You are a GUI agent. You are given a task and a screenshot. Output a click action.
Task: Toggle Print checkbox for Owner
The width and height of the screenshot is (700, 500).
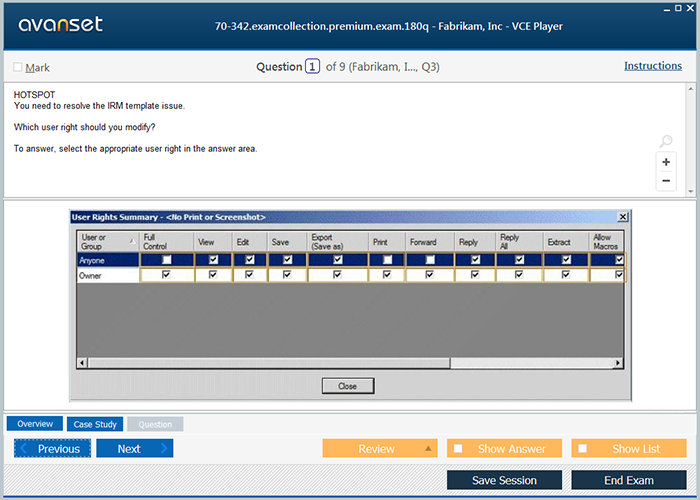(x=387, y=275)
